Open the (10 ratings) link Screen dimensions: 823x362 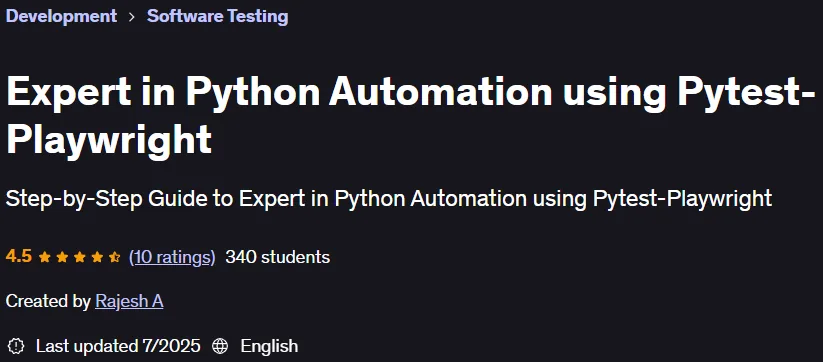(172, 257)
